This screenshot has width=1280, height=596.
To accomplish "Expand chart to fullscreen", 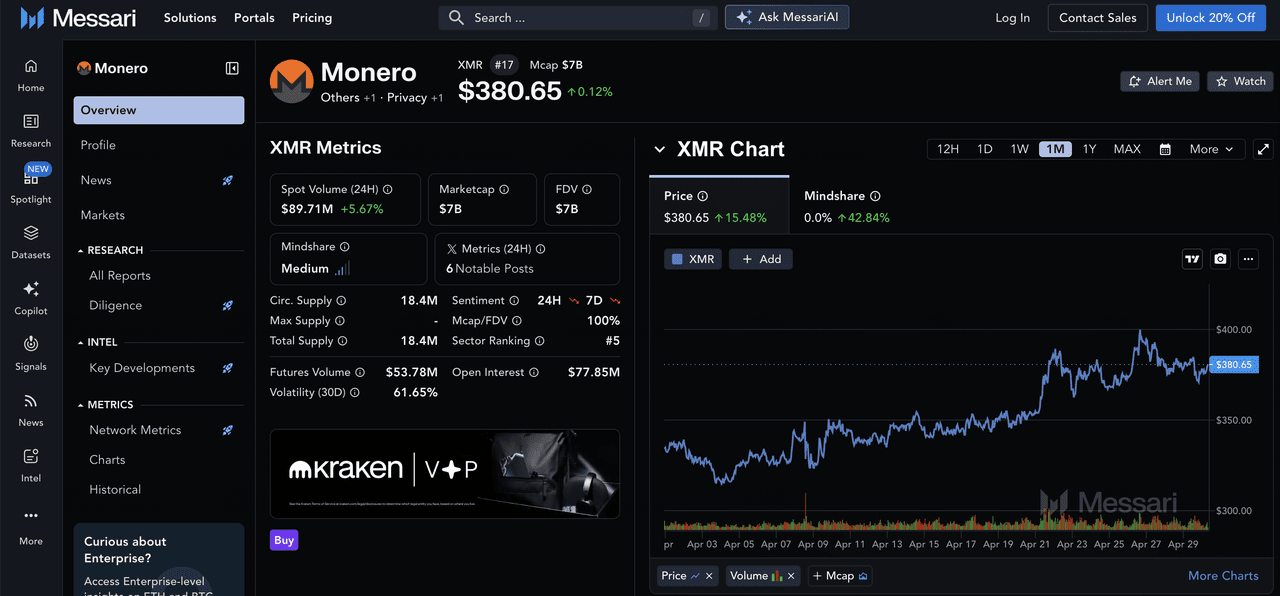I will tap(1263, 149).
